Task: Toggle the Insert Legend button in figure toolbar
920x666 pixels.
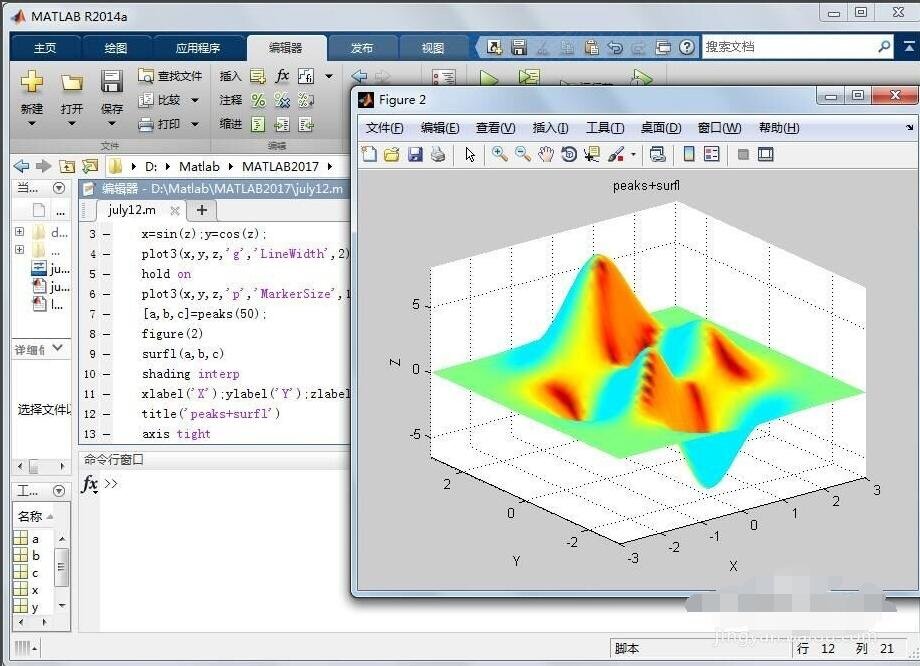Action: click(711, 154)
